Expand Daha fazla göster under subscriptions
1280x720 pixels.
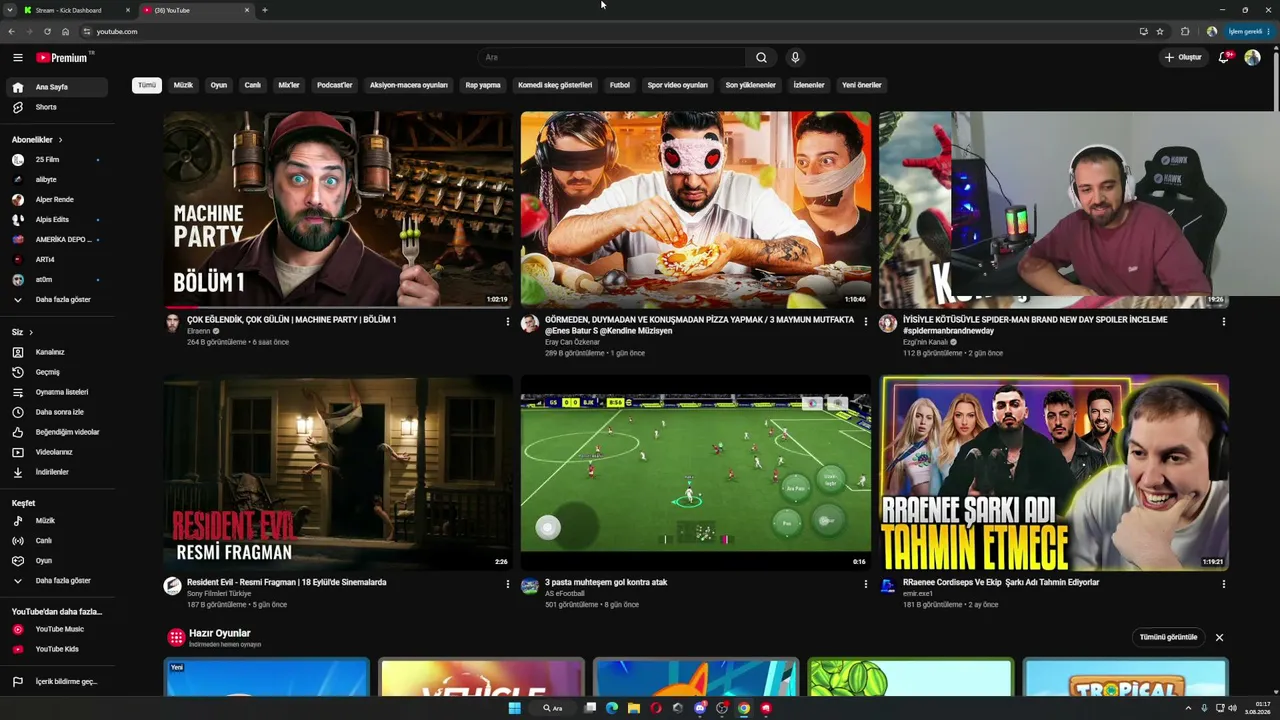point(56,300)
